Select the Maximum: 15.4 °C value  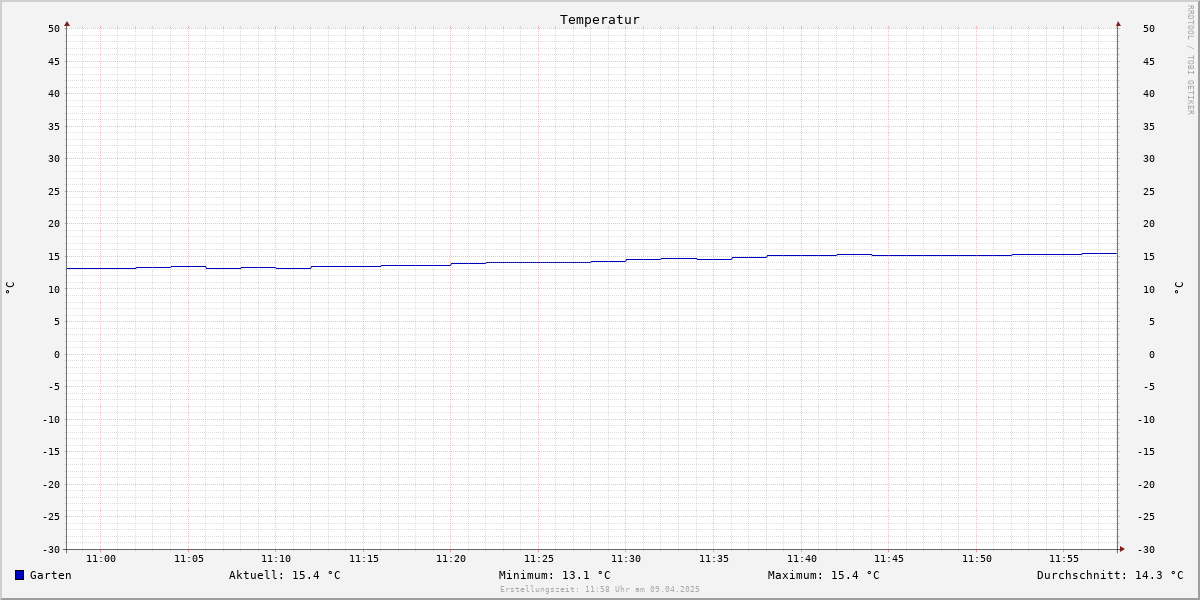coord(824,575)
